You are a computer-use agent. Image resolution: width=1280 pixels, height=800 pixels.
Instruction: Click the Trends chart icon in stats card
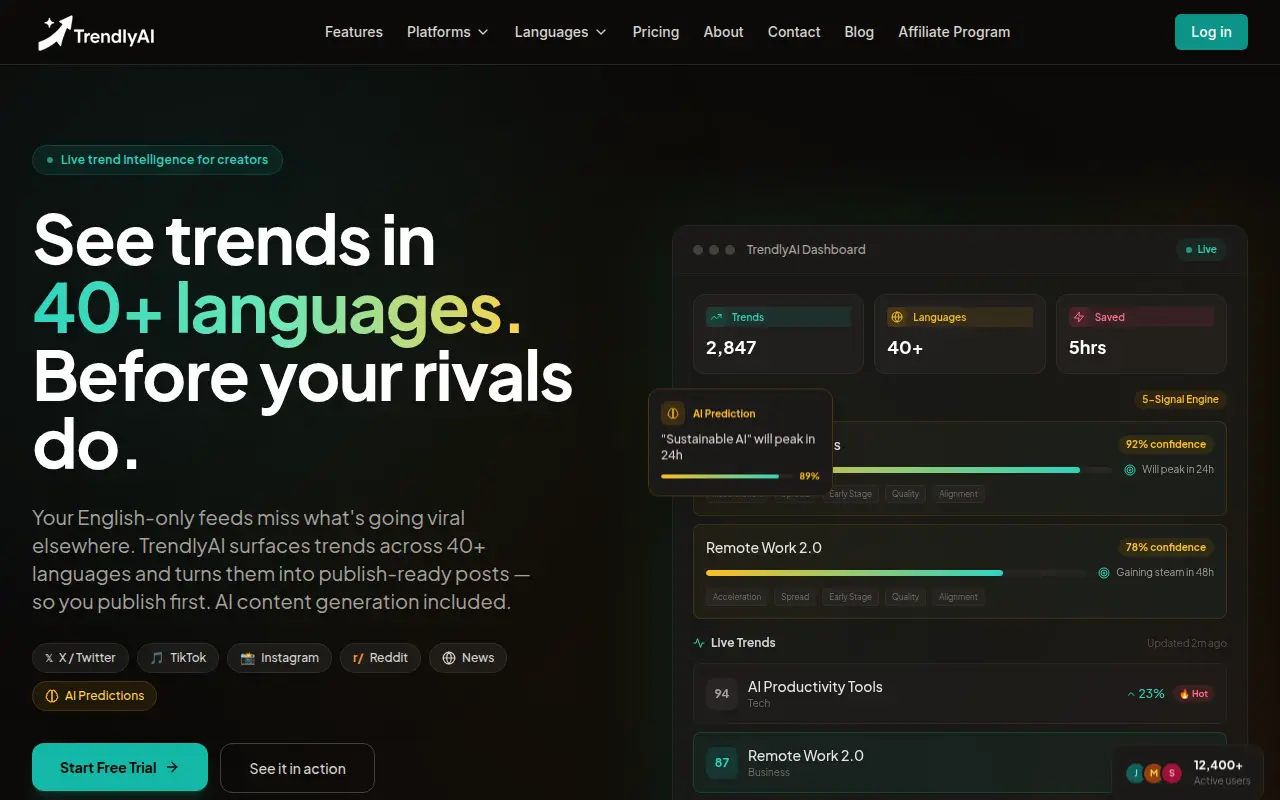tap(716, 317)
